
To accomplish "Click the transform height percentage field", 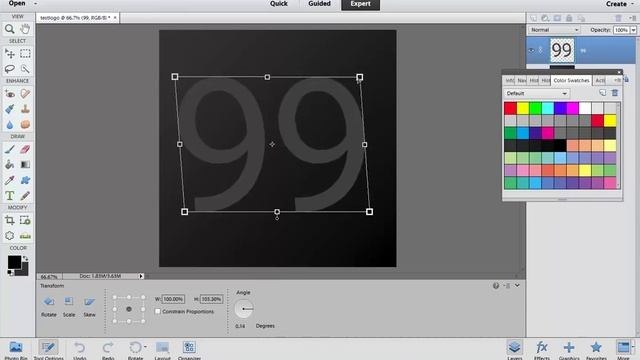I will click(212, 299).
